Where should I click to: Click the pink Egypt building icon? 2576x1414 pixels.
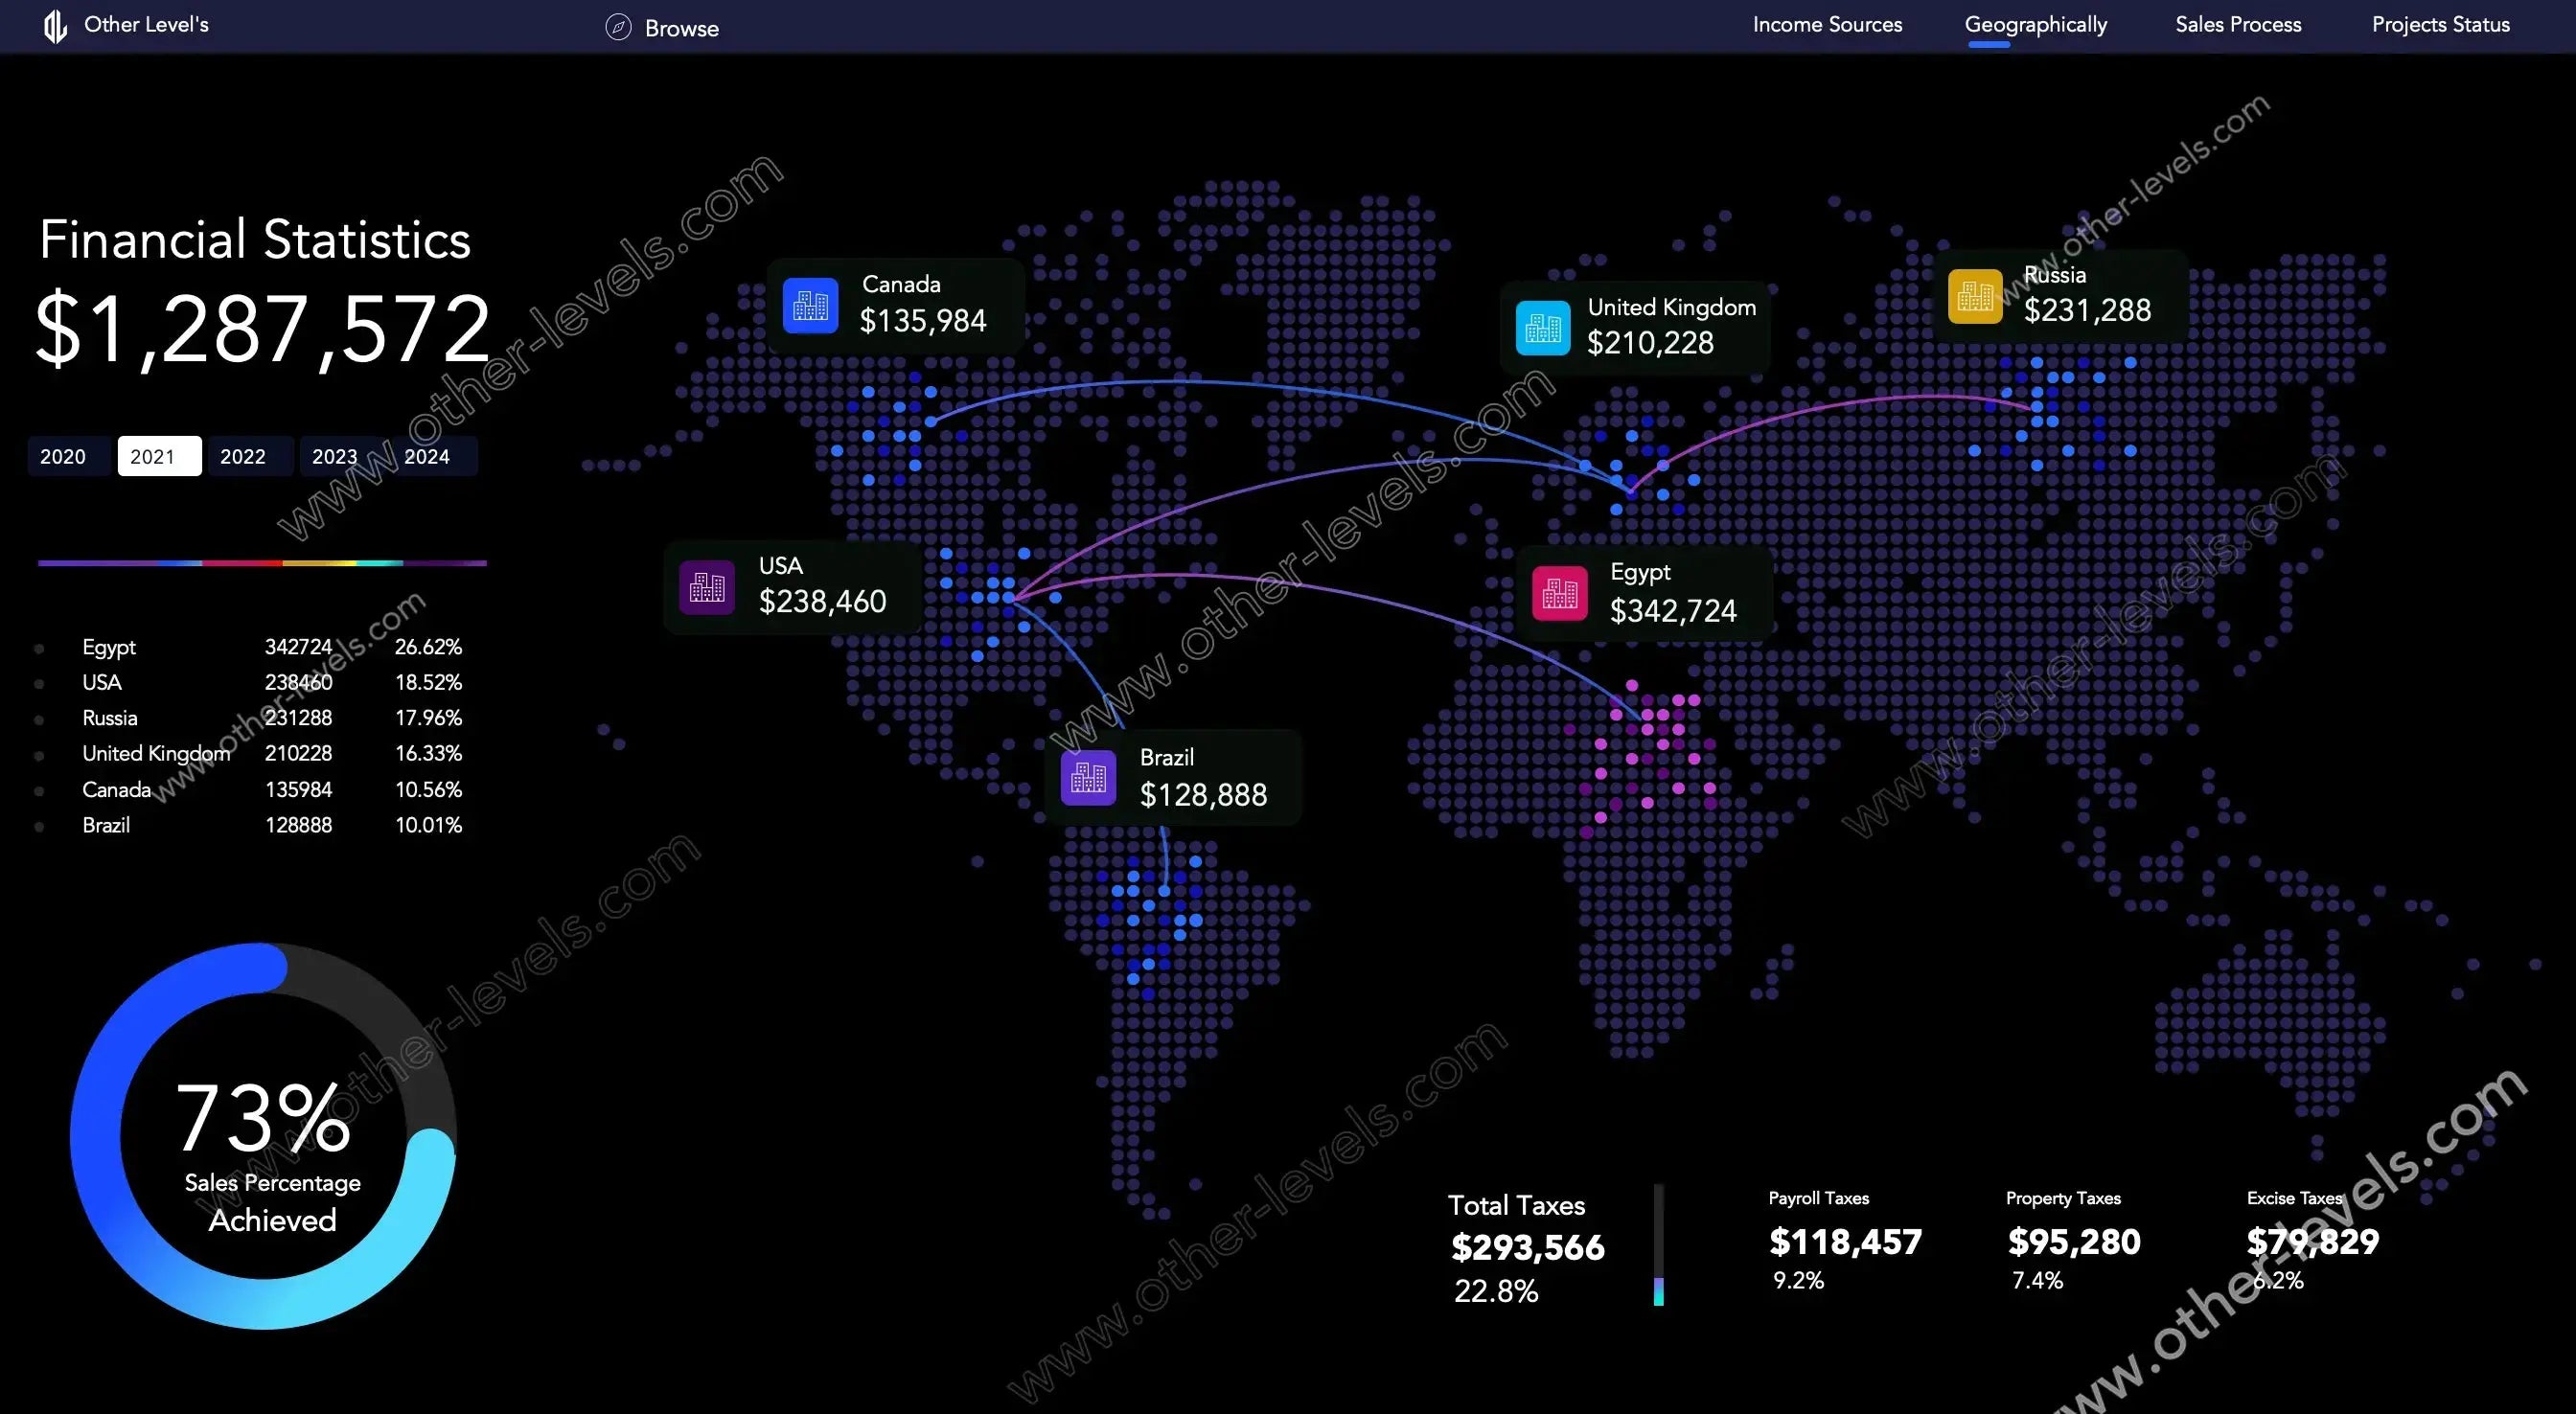(1560, 594)
